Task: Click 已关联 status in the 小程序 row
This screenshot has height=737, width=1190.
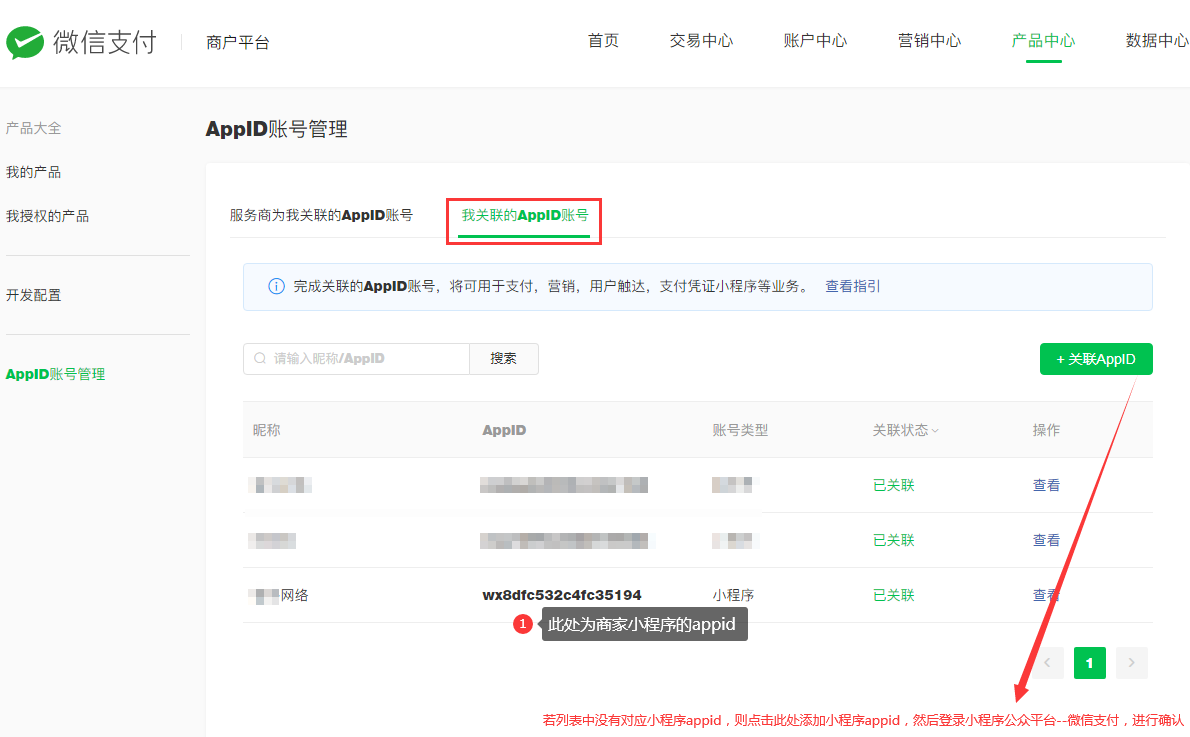Action: [893, 595]
